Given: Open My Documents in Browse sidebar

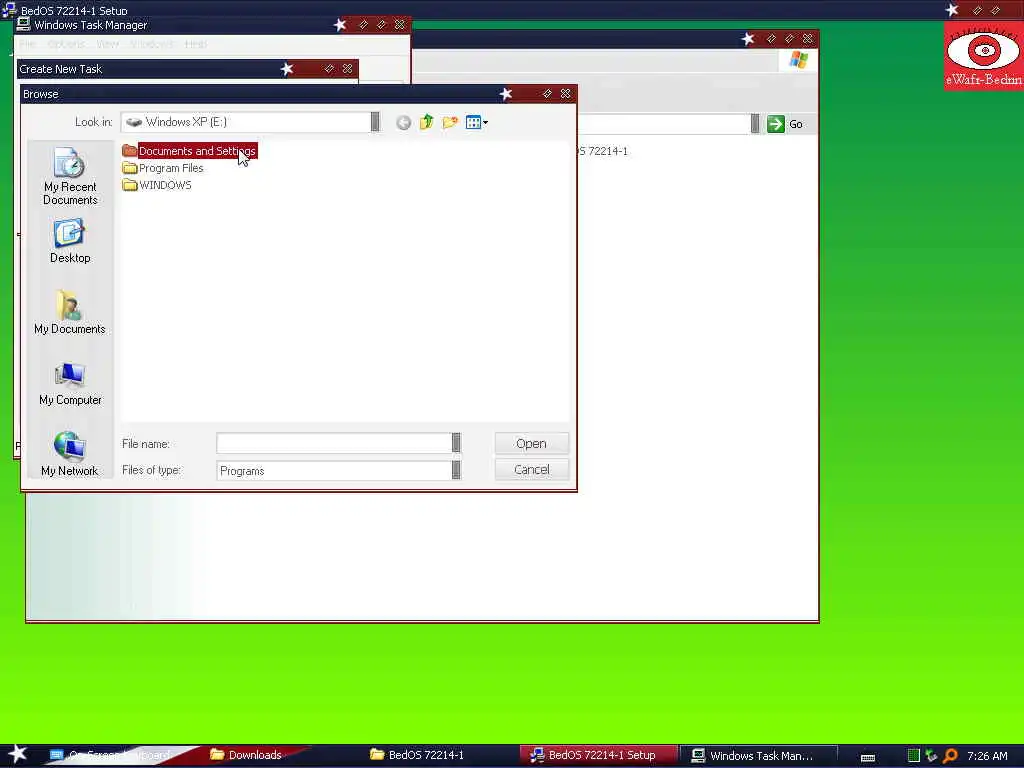Looking at the screenshot, I should (x=70, y=312).
